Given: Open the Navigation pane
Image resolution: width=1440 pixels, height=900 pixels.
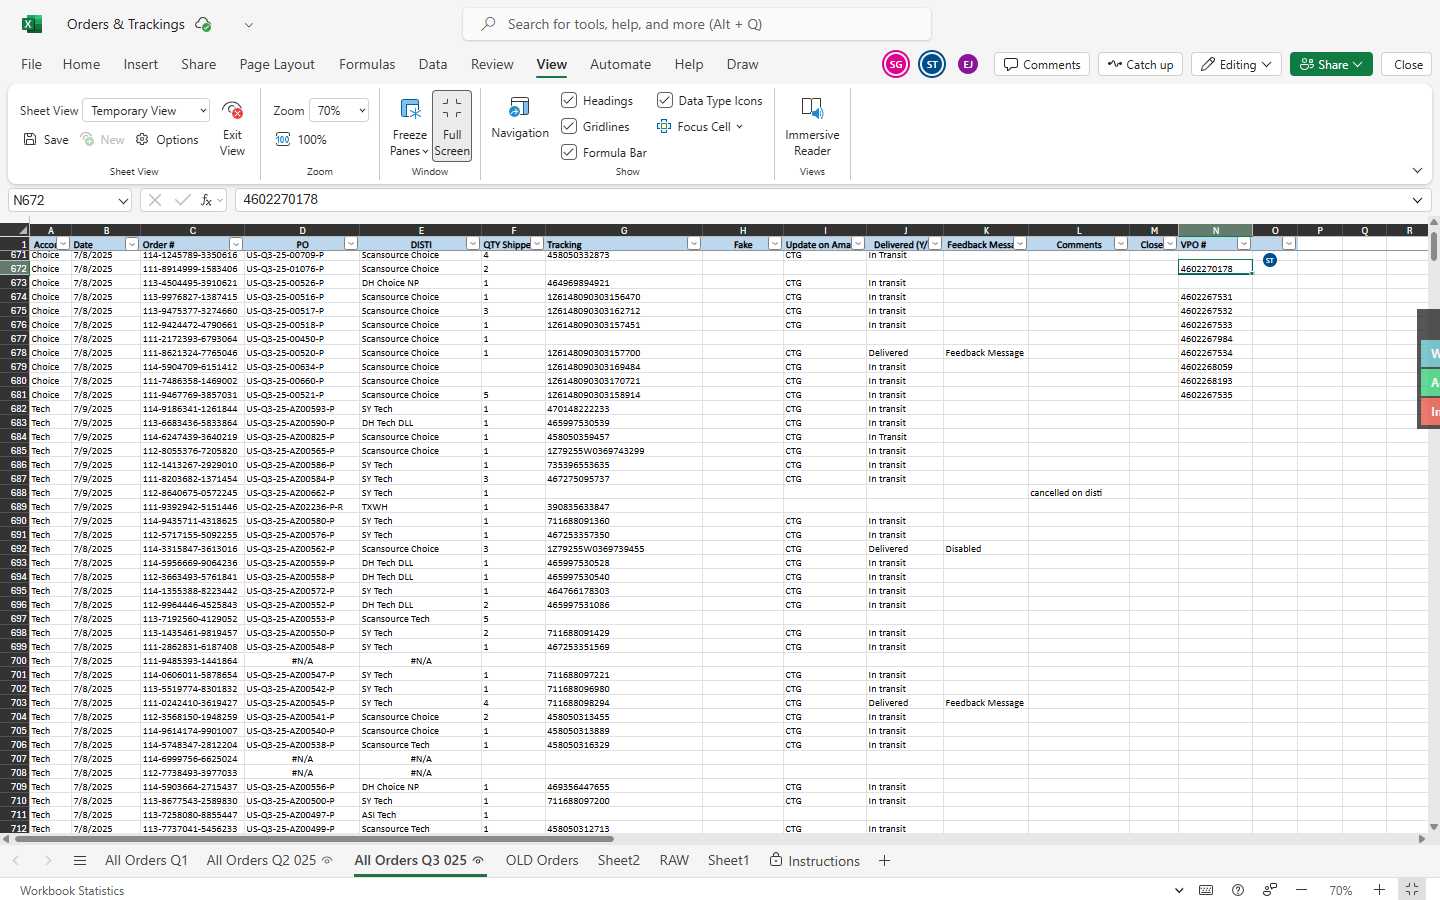Looking at the screenshot, I should pos(520,118).
